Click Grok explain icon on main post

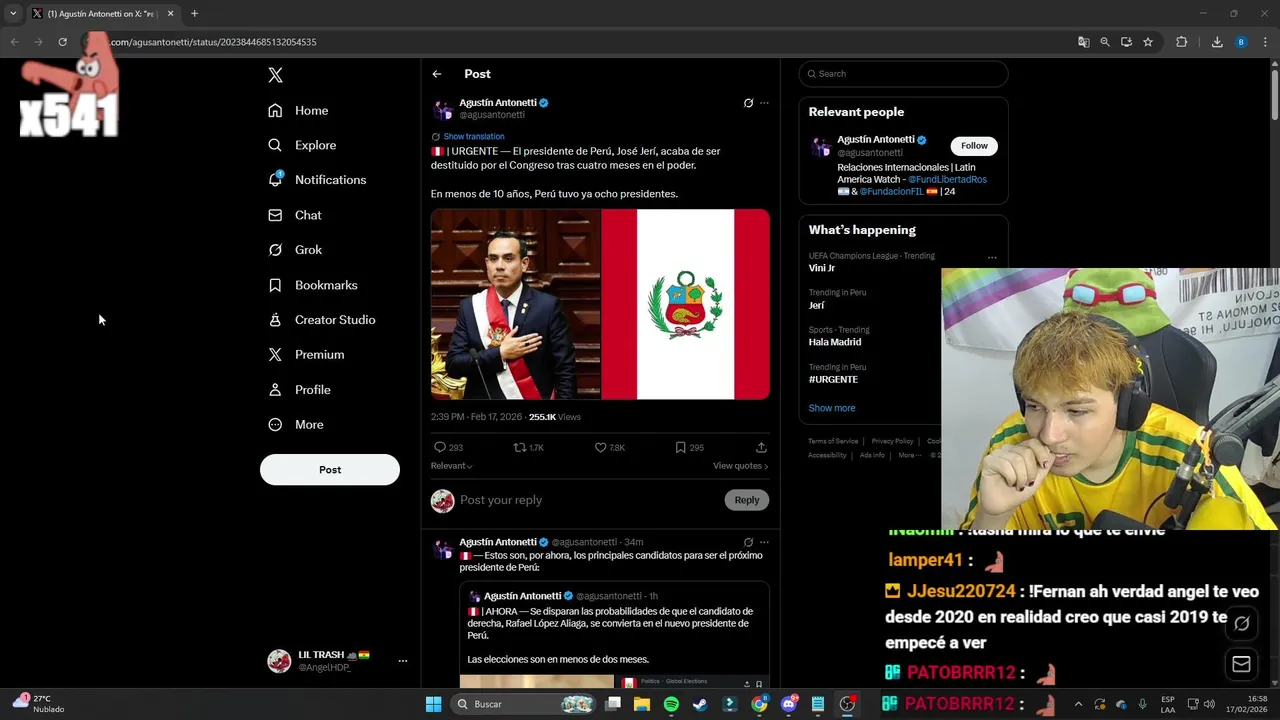(x=748, y=103)
